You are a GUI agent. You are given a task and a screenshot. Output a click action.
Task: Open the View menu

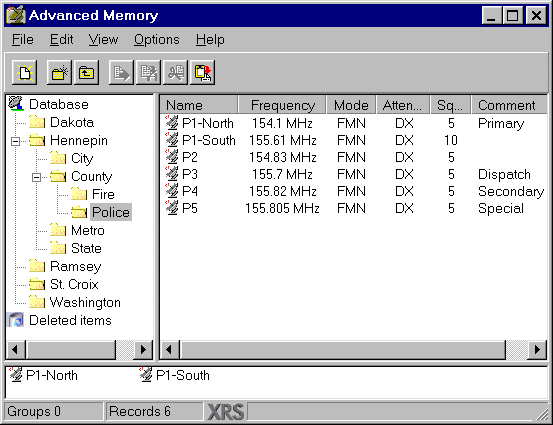coord(103,40)
